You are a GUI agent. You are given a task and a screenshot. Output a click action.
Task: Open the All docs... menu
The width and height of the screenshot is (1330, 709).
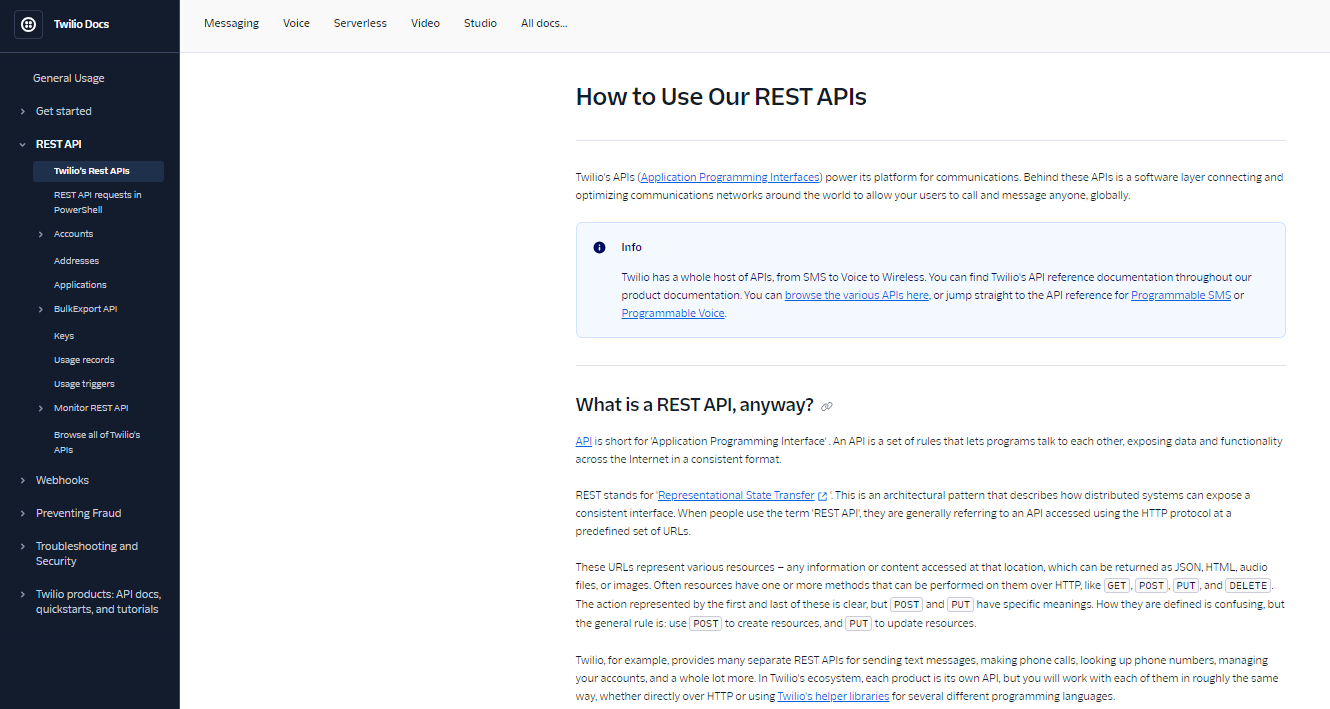[x=544, y=22]
